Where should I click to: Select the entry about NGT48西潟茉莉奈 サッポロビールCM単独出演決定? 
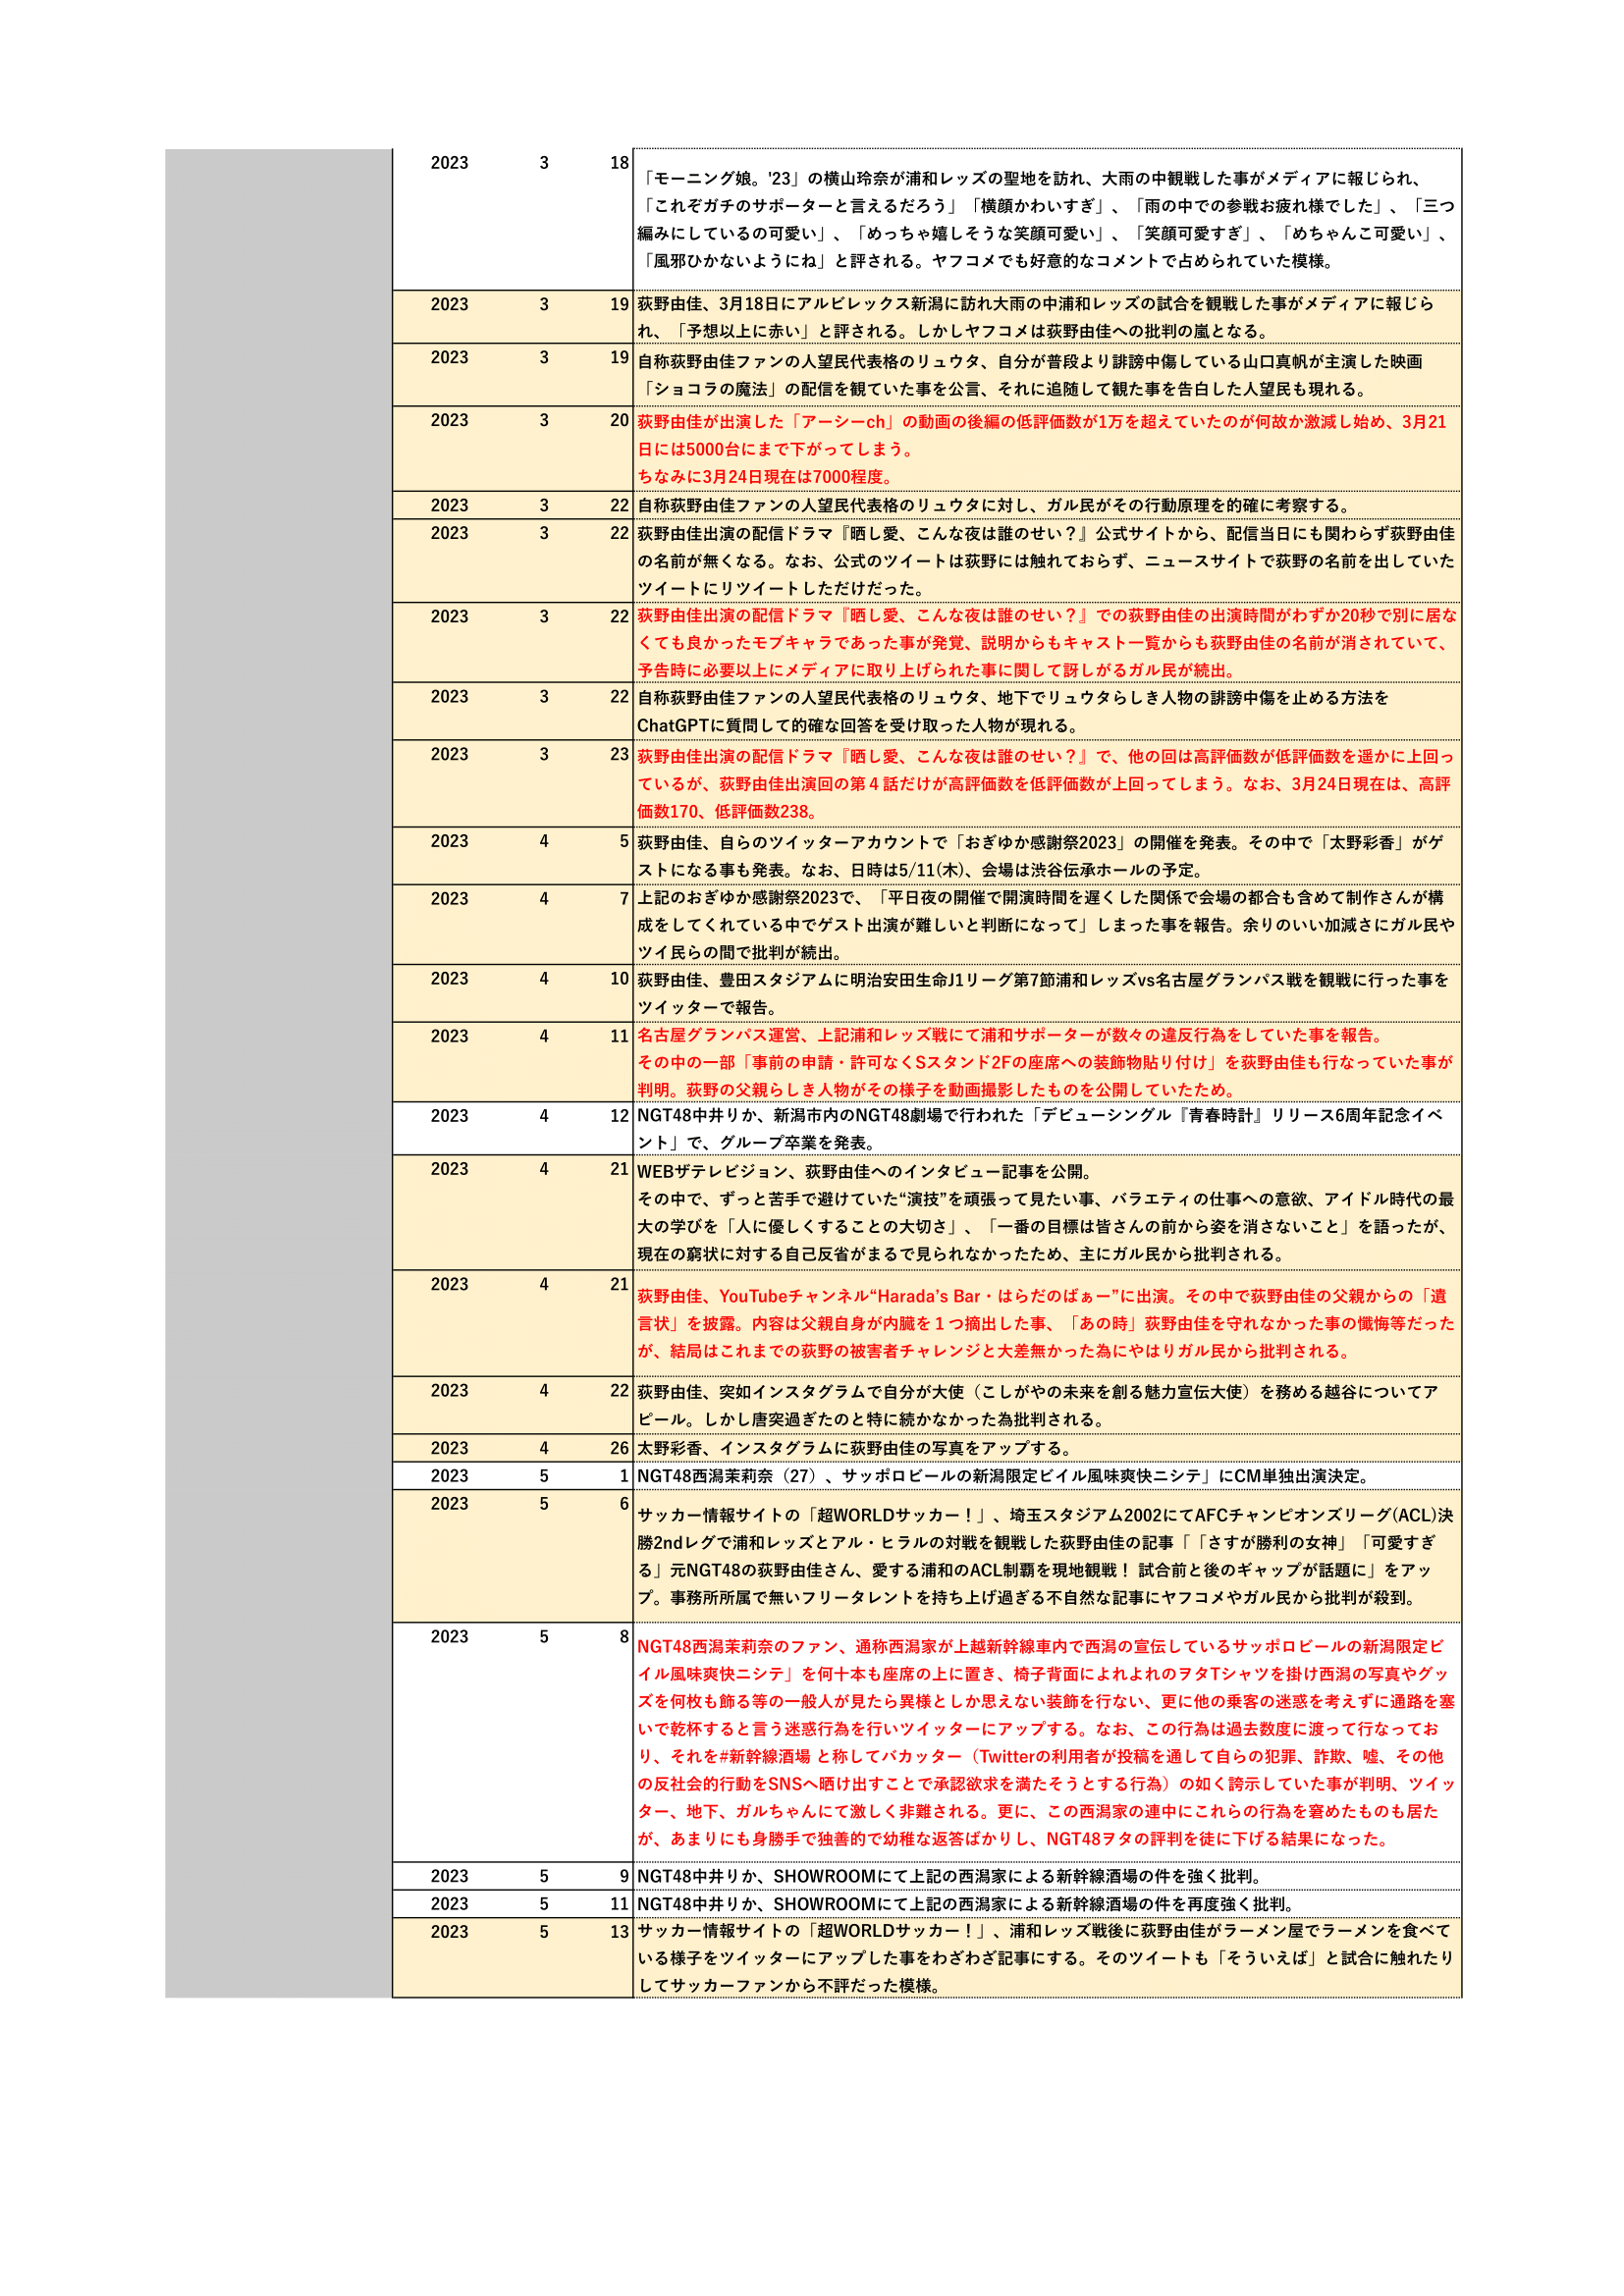pos(1047,1476)
